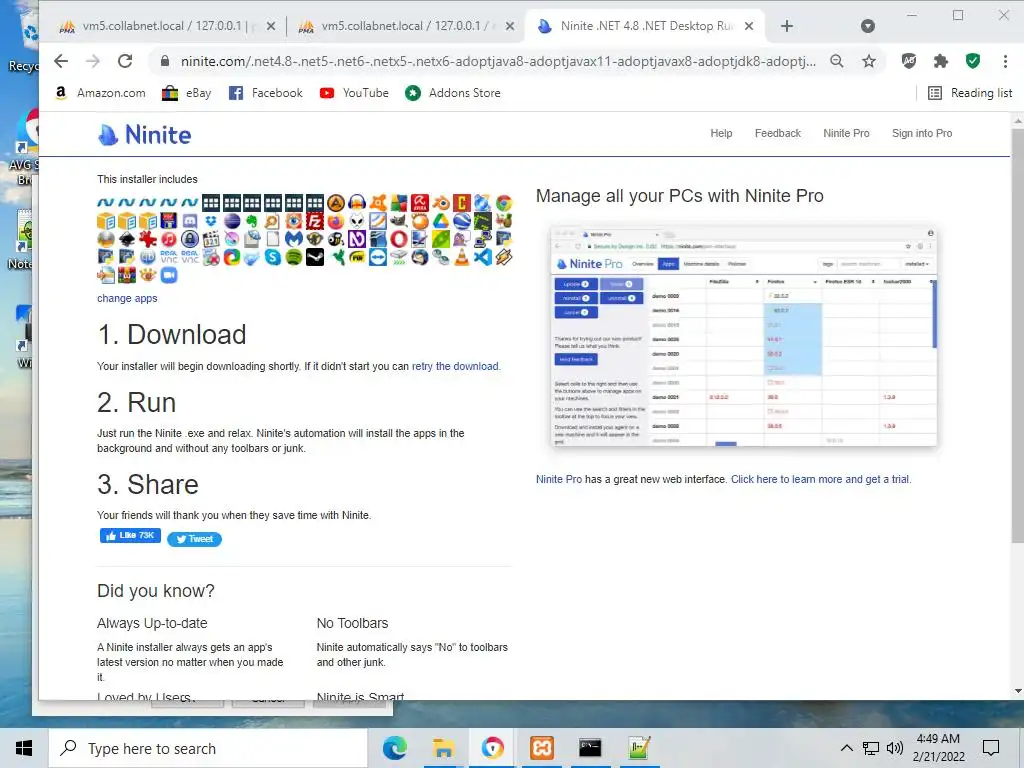The width and height of the screenshot is (1024, 768).
Task: Click the Visual Studio Code icon
Action: [483, 257]
